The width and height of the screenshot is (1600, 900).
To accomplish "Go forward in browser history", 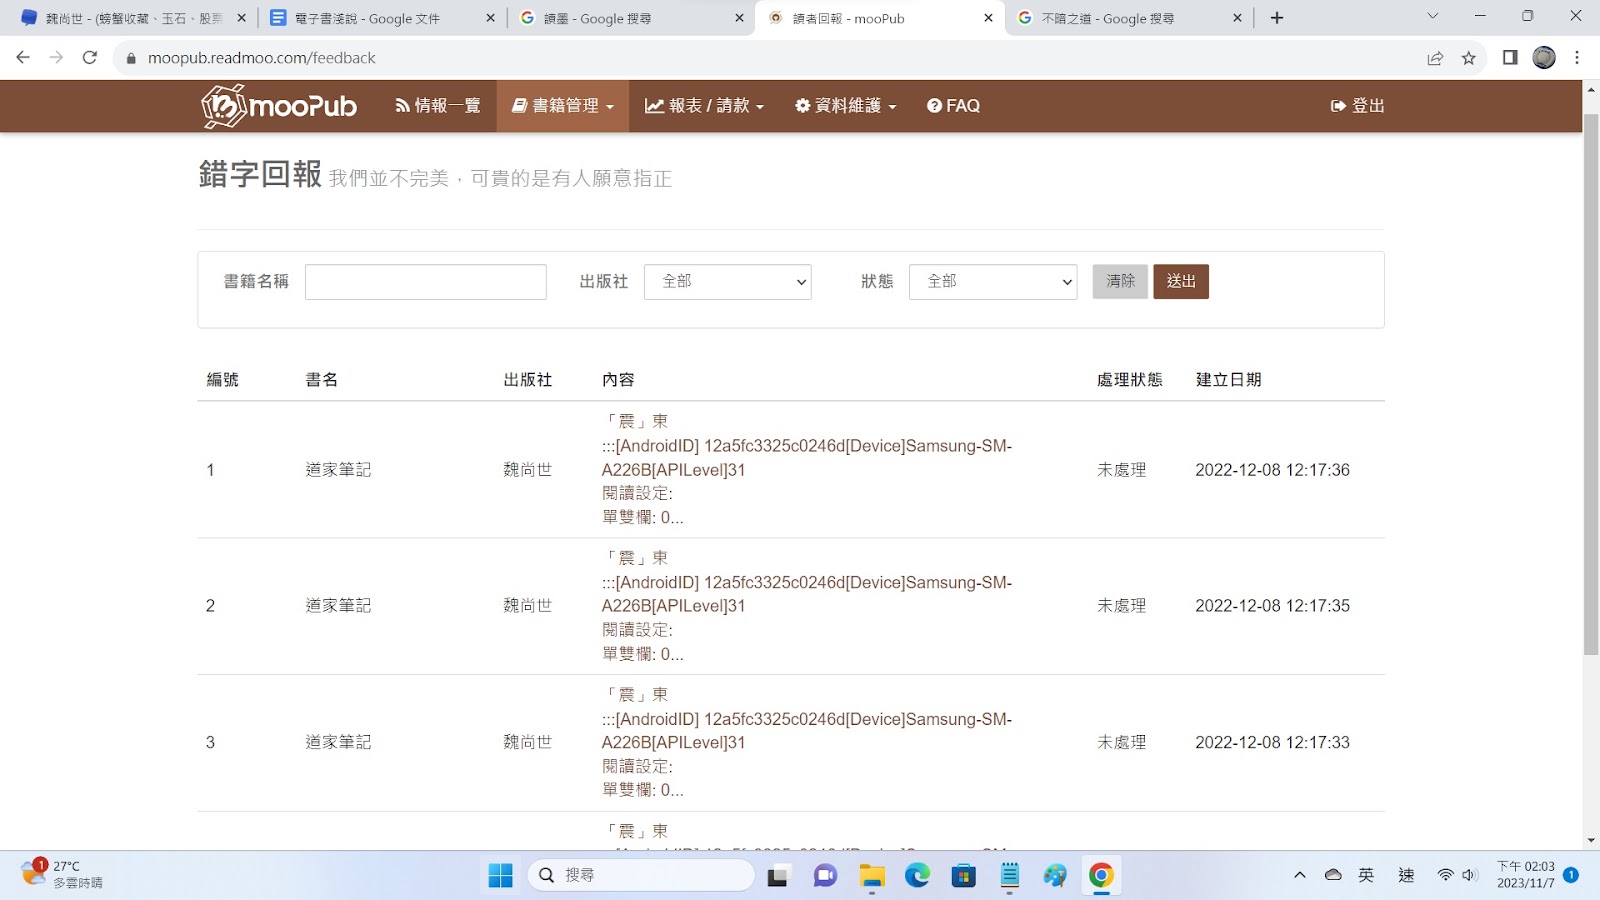I will coord(56,58).
